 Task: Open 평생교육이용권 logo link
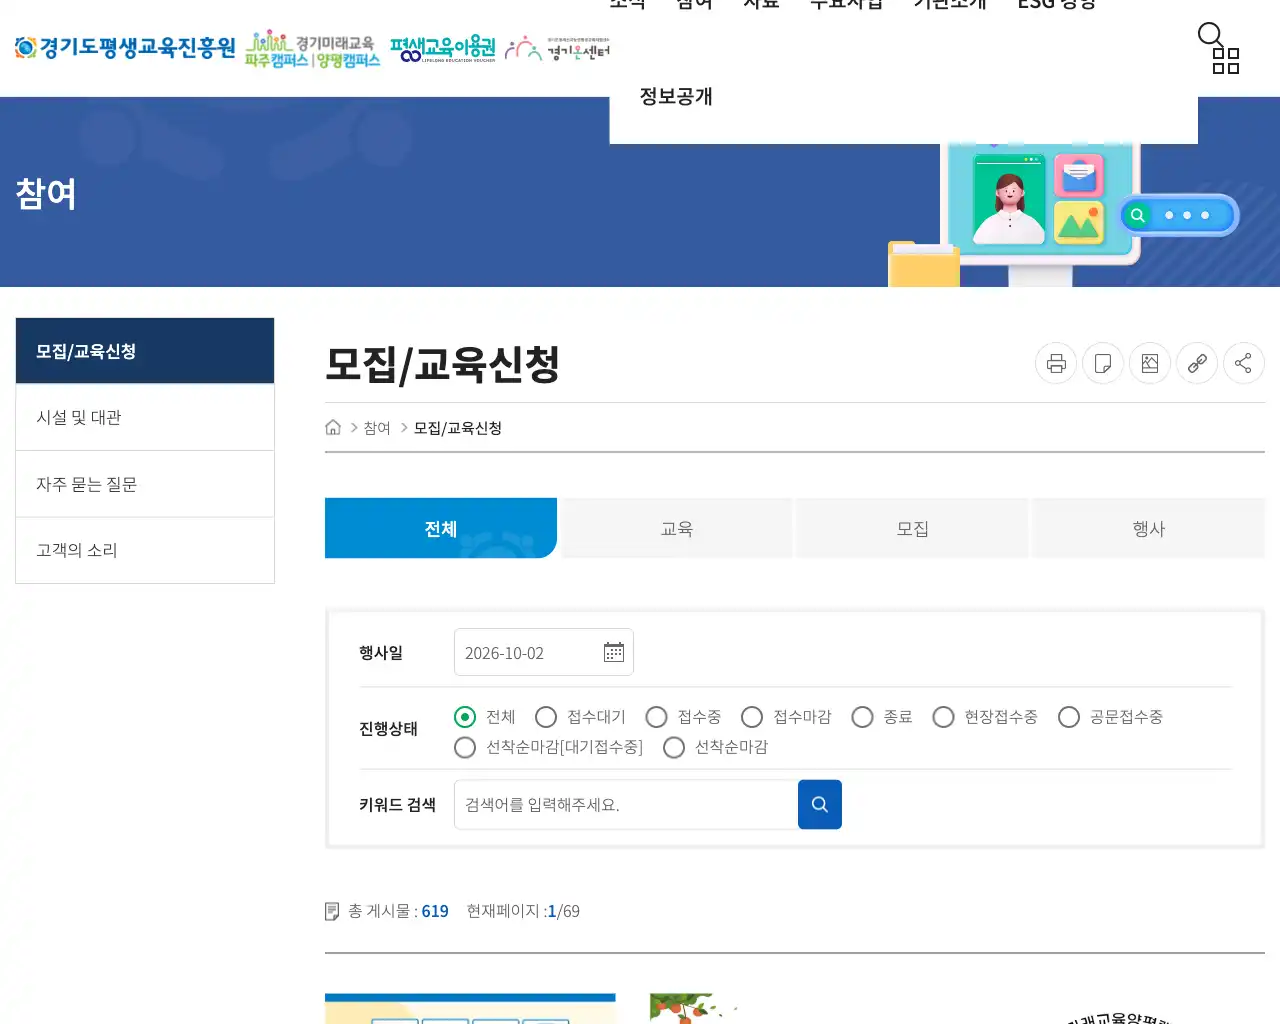[443, 49]
